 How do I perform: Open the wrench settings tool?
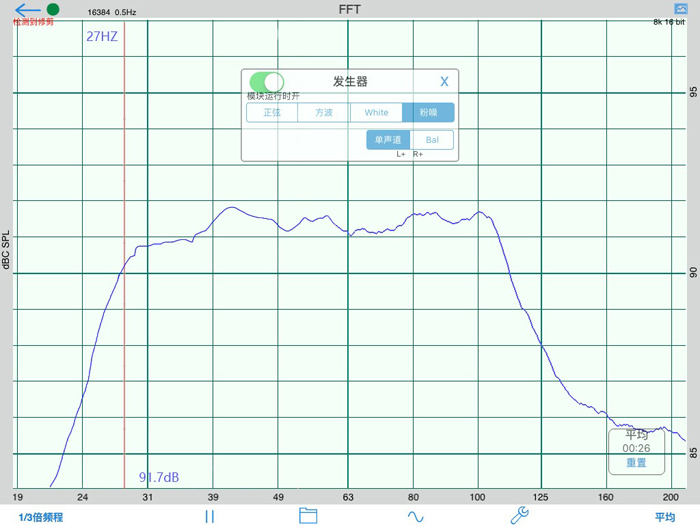519,516
